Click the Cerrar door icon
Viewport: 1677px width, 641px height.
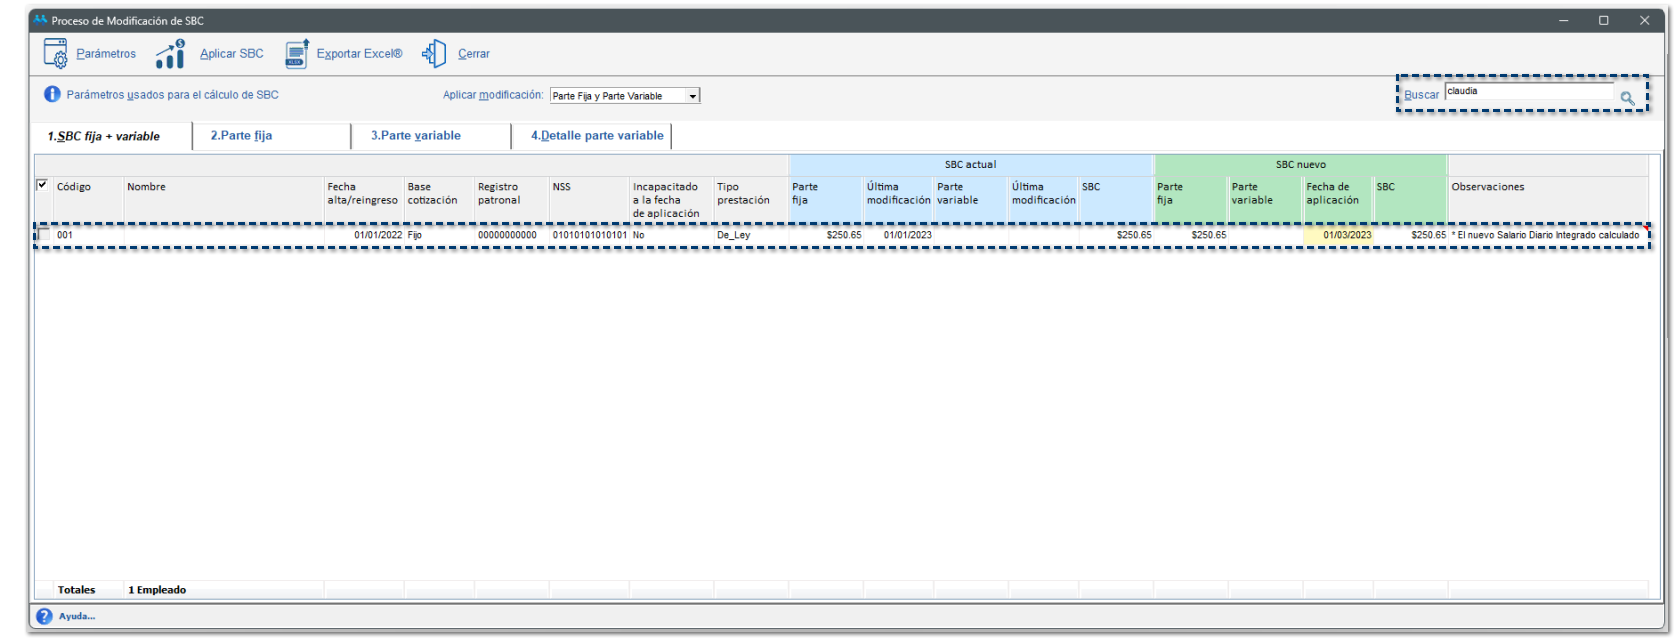(434, 54)
